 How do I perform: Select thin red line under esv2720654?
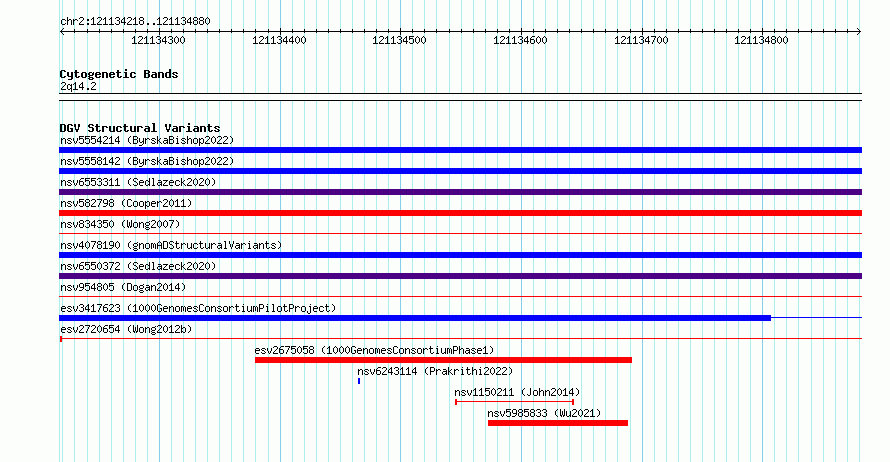(460, 339)
